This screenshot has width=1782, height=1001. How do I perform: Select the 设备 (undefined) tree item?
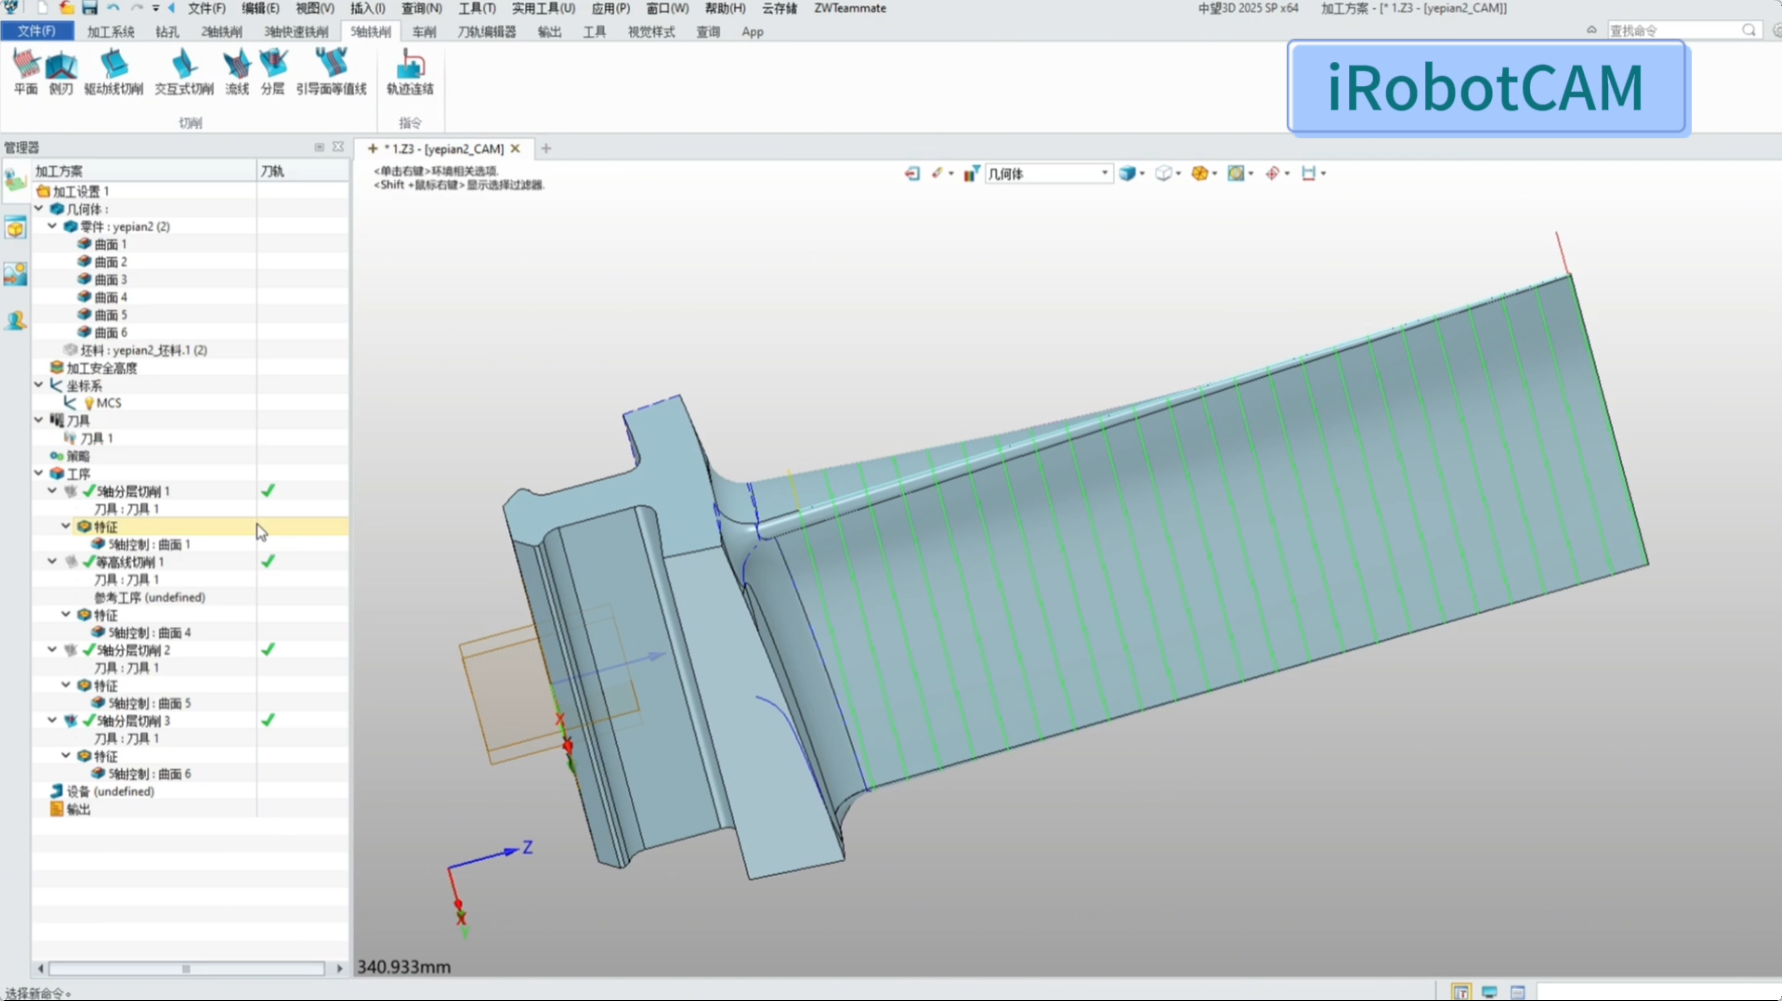(102, 792)
